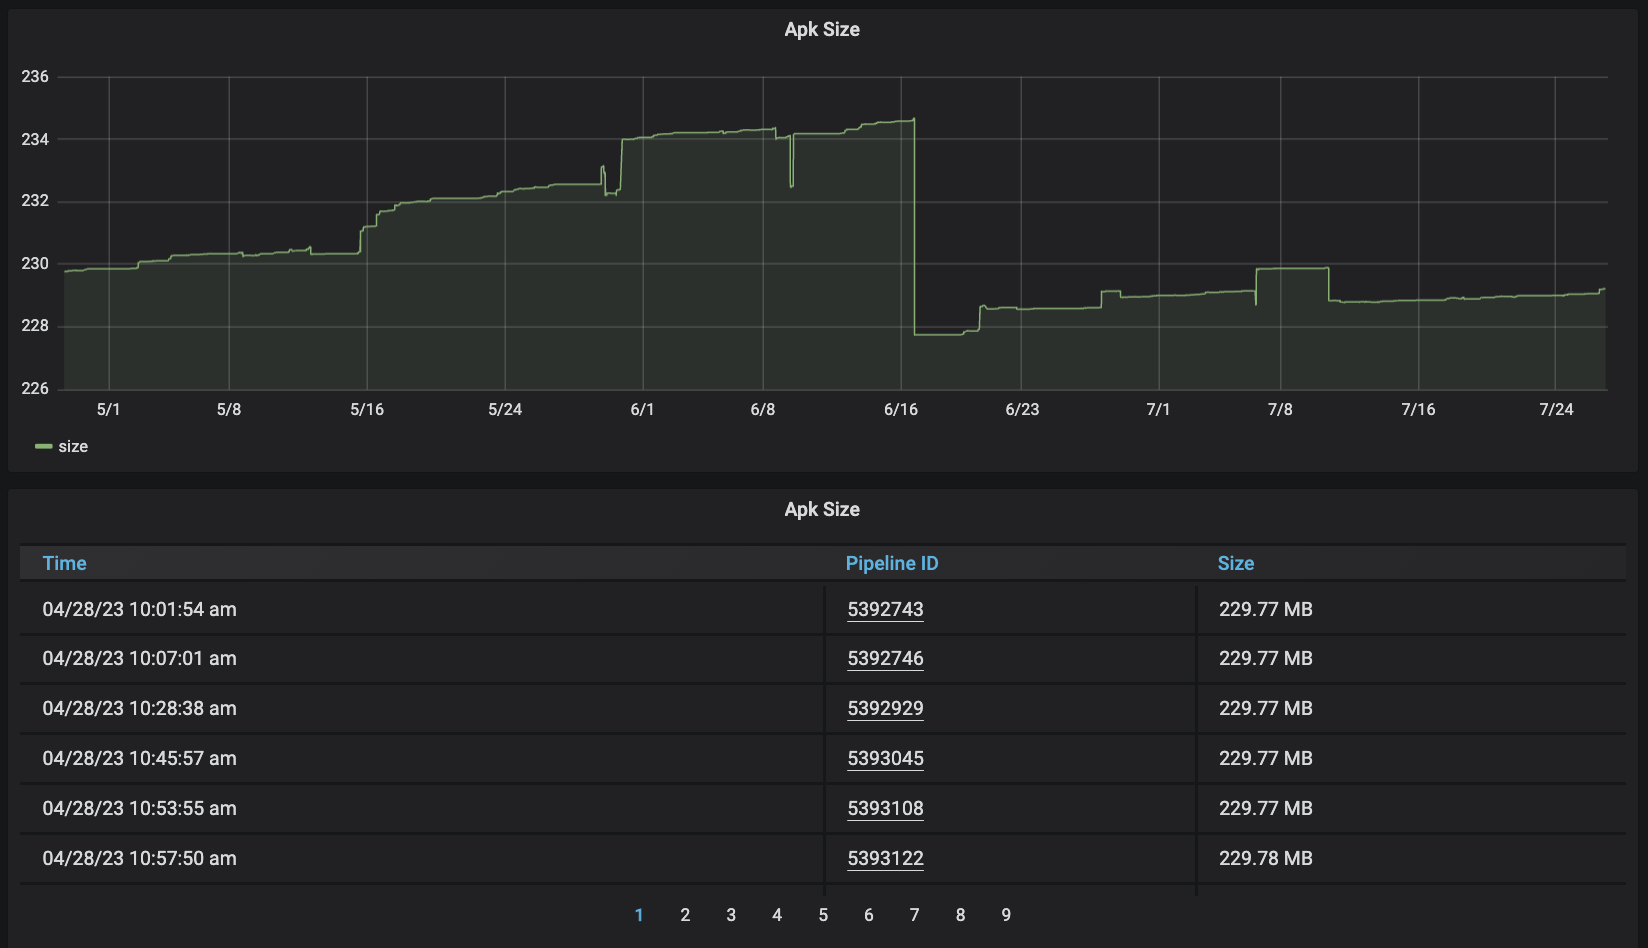Select page 3 in pagination
The height and width of the screenshot is (948, 1648).
point(731,914)
